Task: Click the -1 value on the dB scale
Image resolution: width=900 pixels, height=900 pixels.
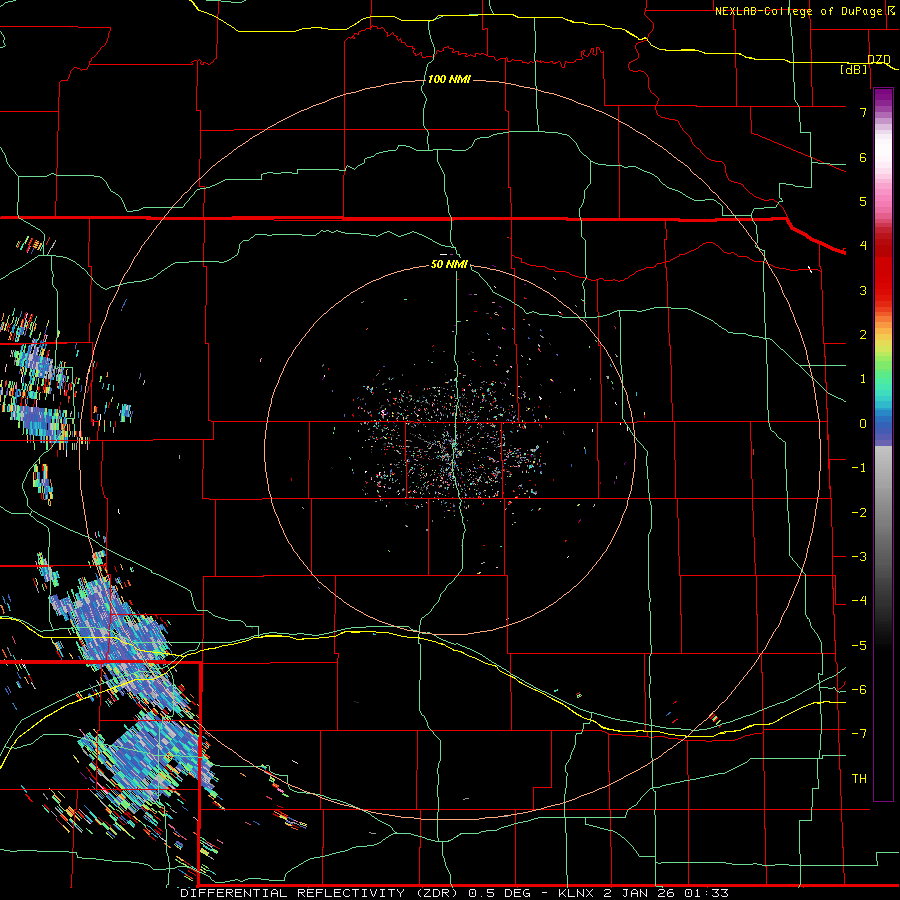Action: pyautogui.click(x=859, y=468)
